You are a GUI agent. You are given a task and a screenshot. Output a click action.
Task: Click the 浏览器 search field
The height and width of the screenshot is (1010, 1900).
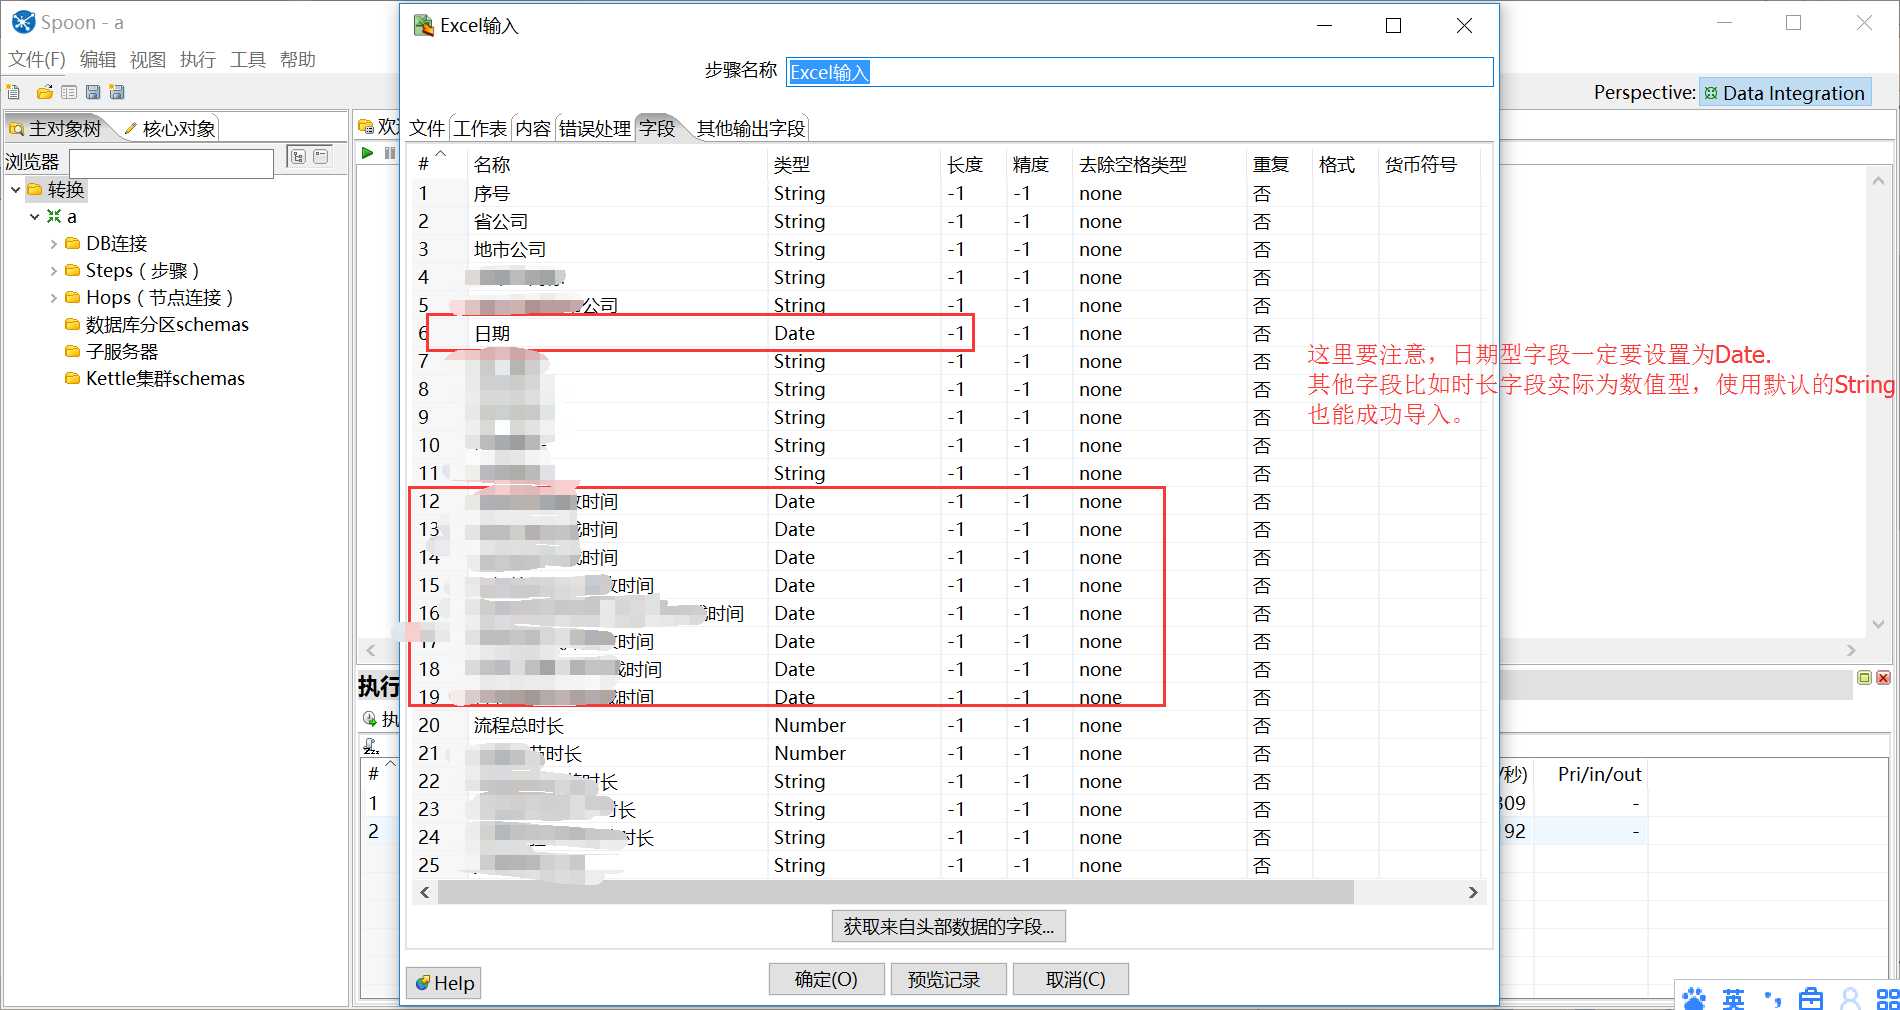[171, 162]
